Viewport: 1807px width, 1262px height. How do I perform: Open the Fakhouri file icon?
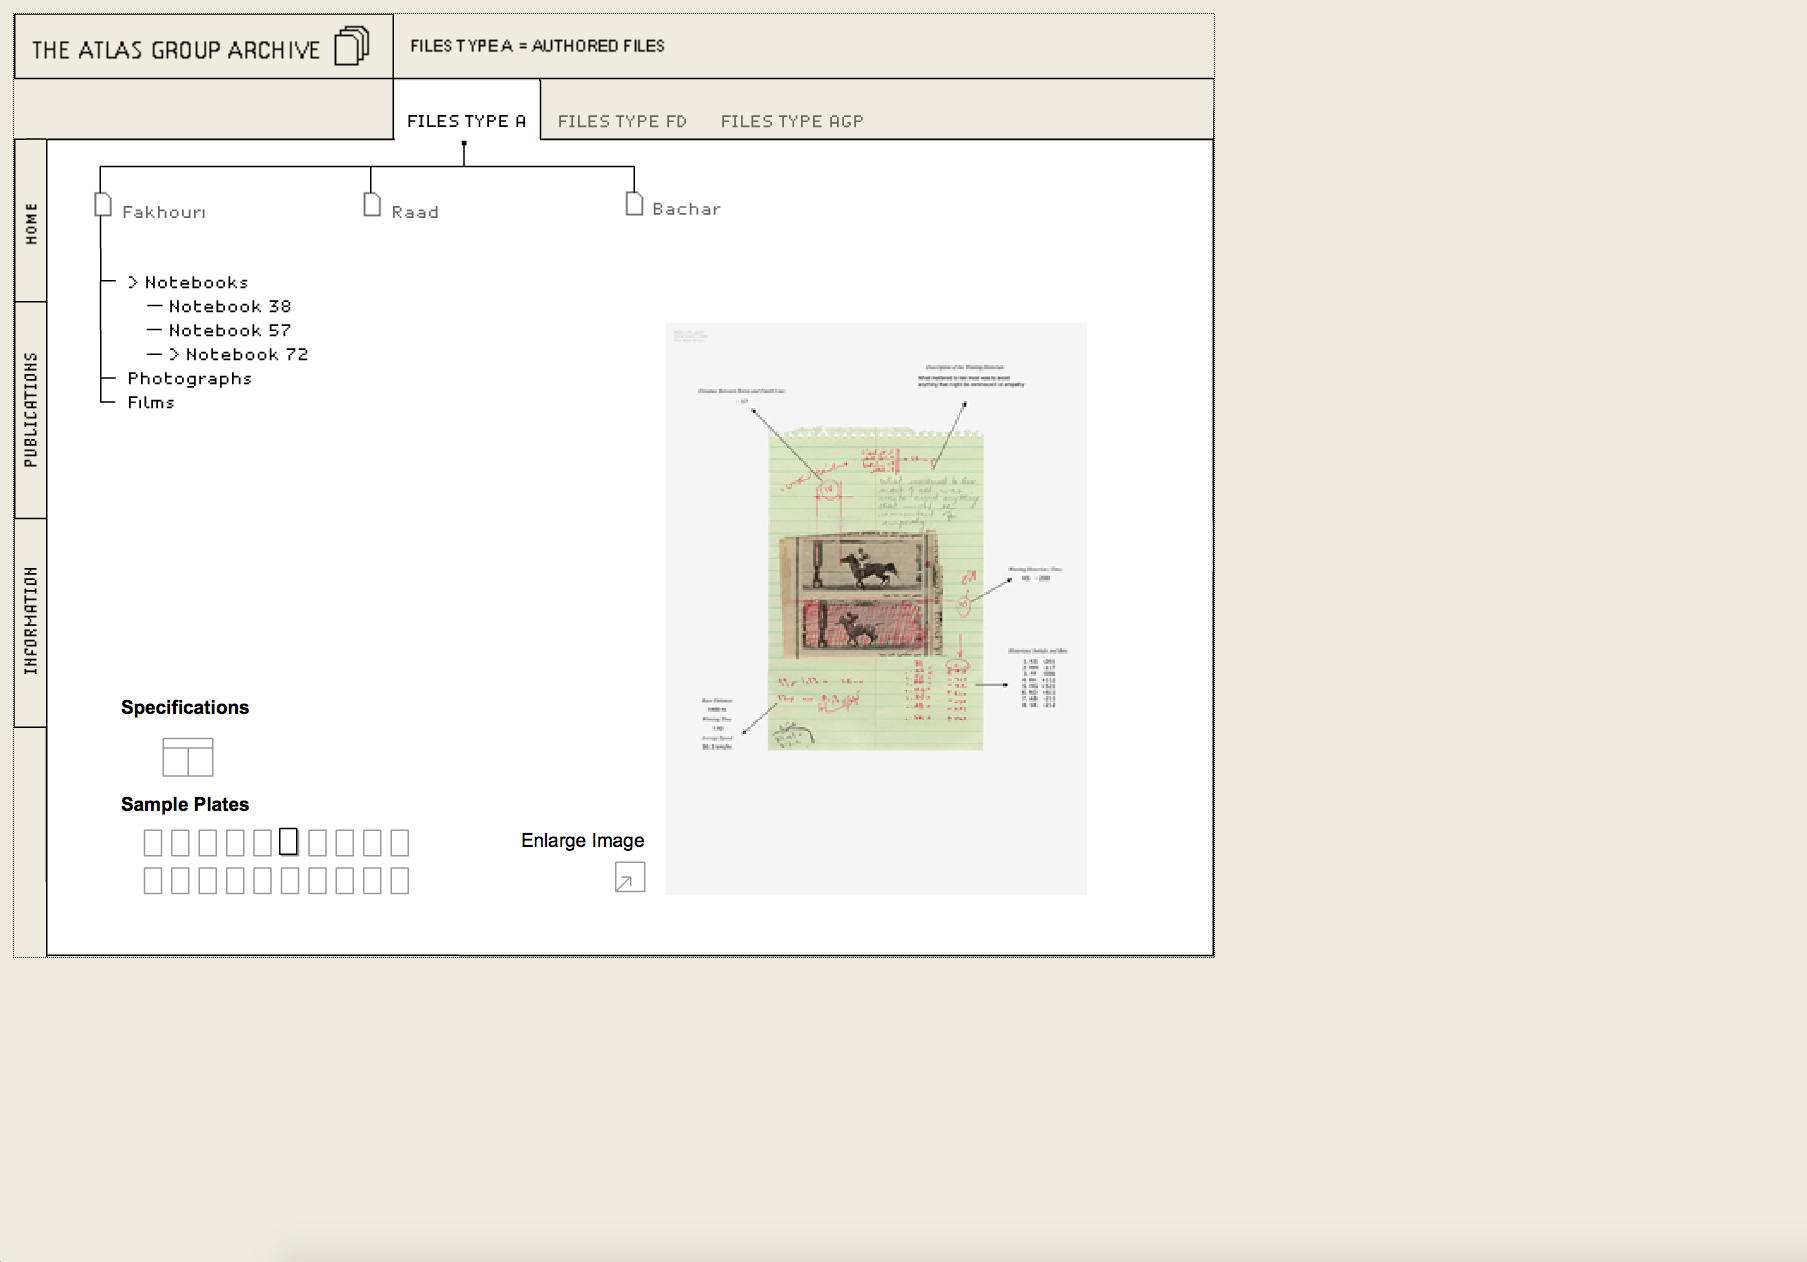(103, 204)
